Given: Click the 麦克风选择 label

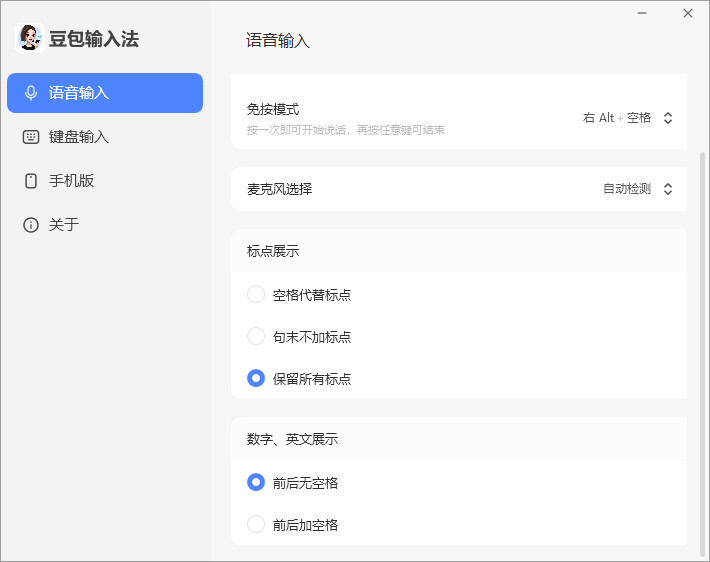Looking at the screenshot, I should [279, 189].
